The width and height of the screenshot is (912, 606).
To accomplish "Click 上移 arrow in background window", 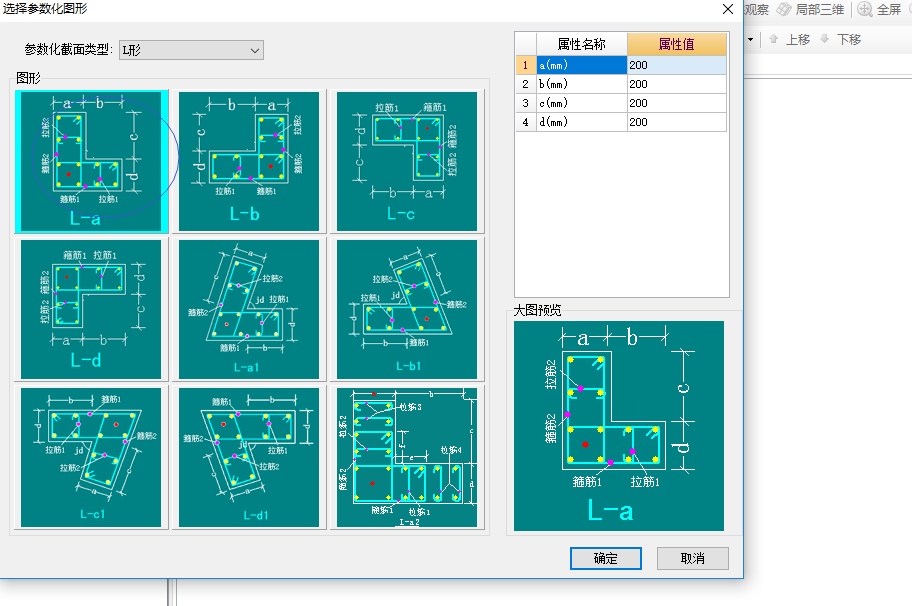I will click(774, 39).
